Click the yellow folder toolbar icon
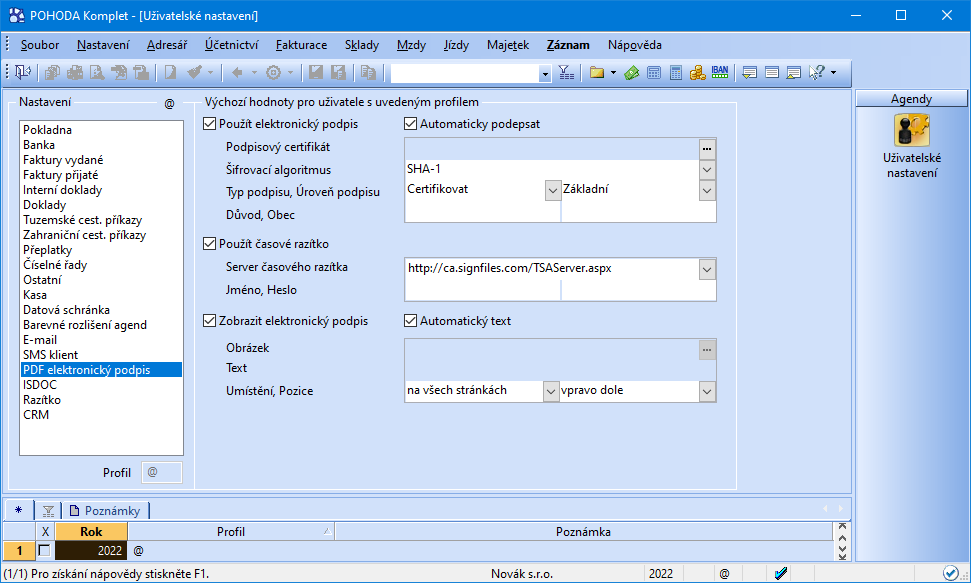This screenshot has height=583, width=971. pyautogui.click(x=596, y=72)
